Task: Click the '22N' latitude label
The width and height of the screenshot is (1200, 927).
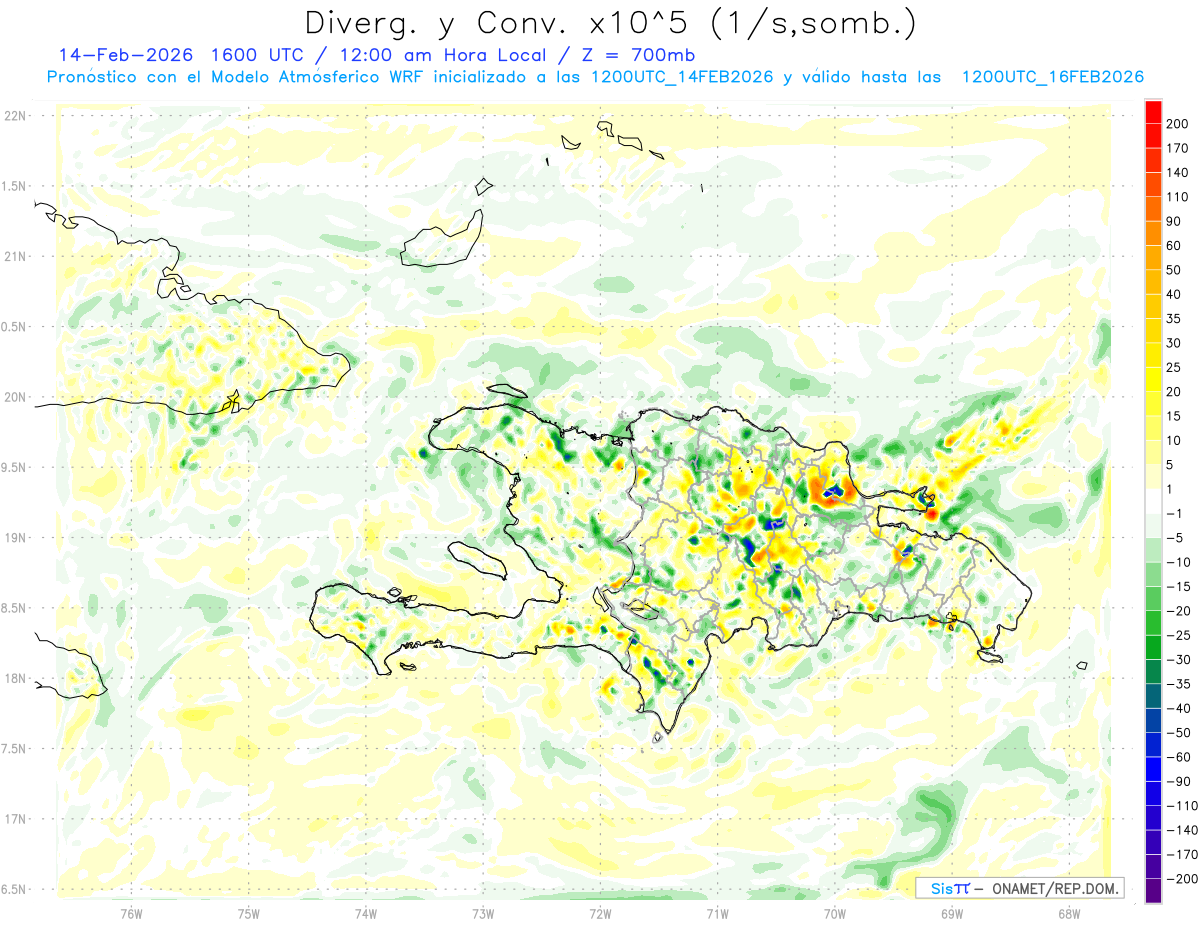Action: click(15, 116)
